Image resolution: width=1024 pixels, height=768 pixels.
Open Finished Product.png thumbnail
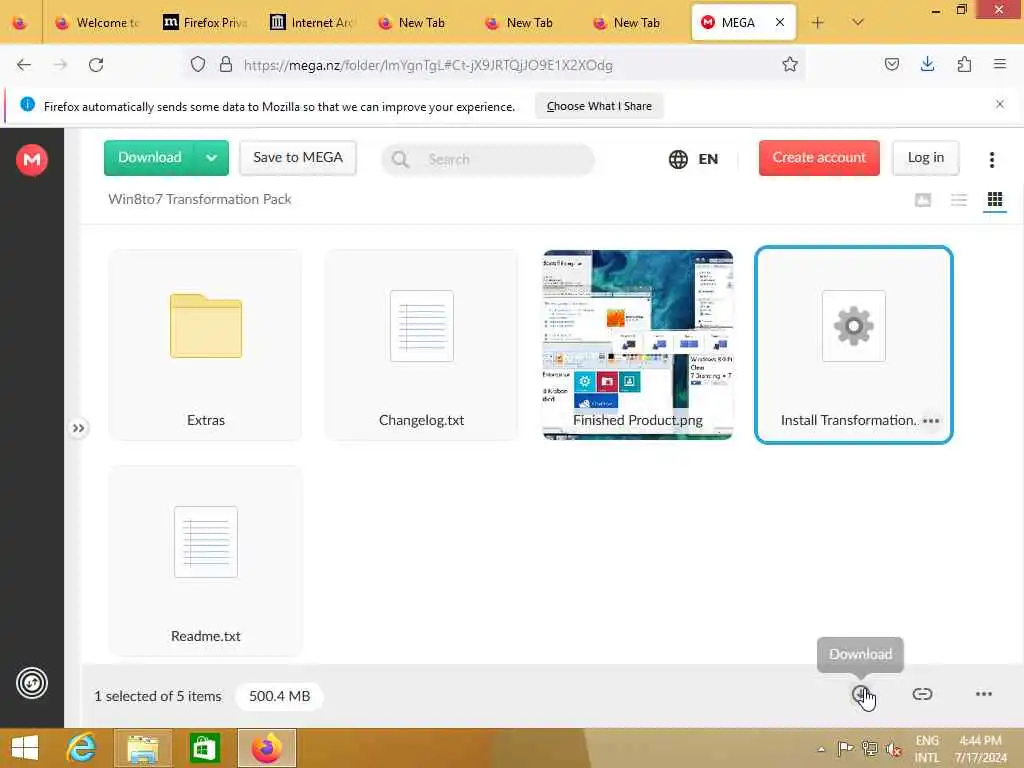(637, 345)
